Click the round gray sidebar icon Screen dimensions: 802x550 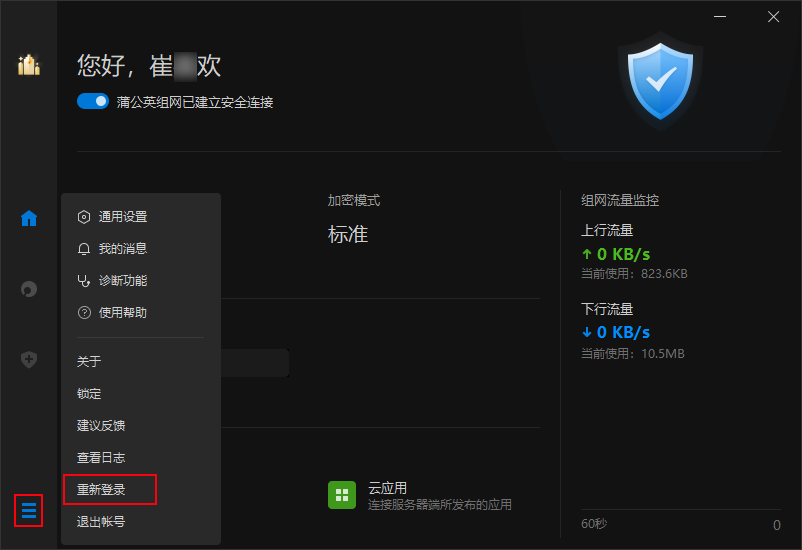(29, 290)
